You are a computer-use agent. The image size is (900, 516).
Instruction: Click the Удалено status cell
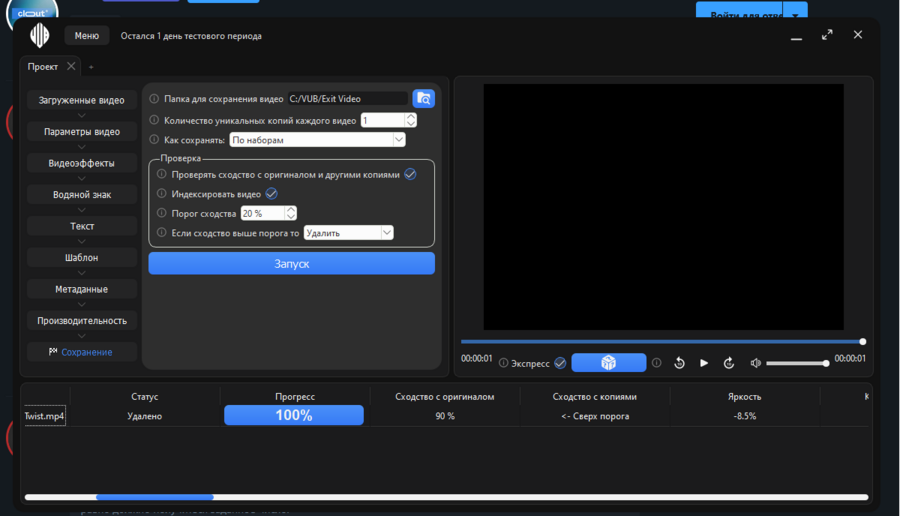[x=145, y=416]
